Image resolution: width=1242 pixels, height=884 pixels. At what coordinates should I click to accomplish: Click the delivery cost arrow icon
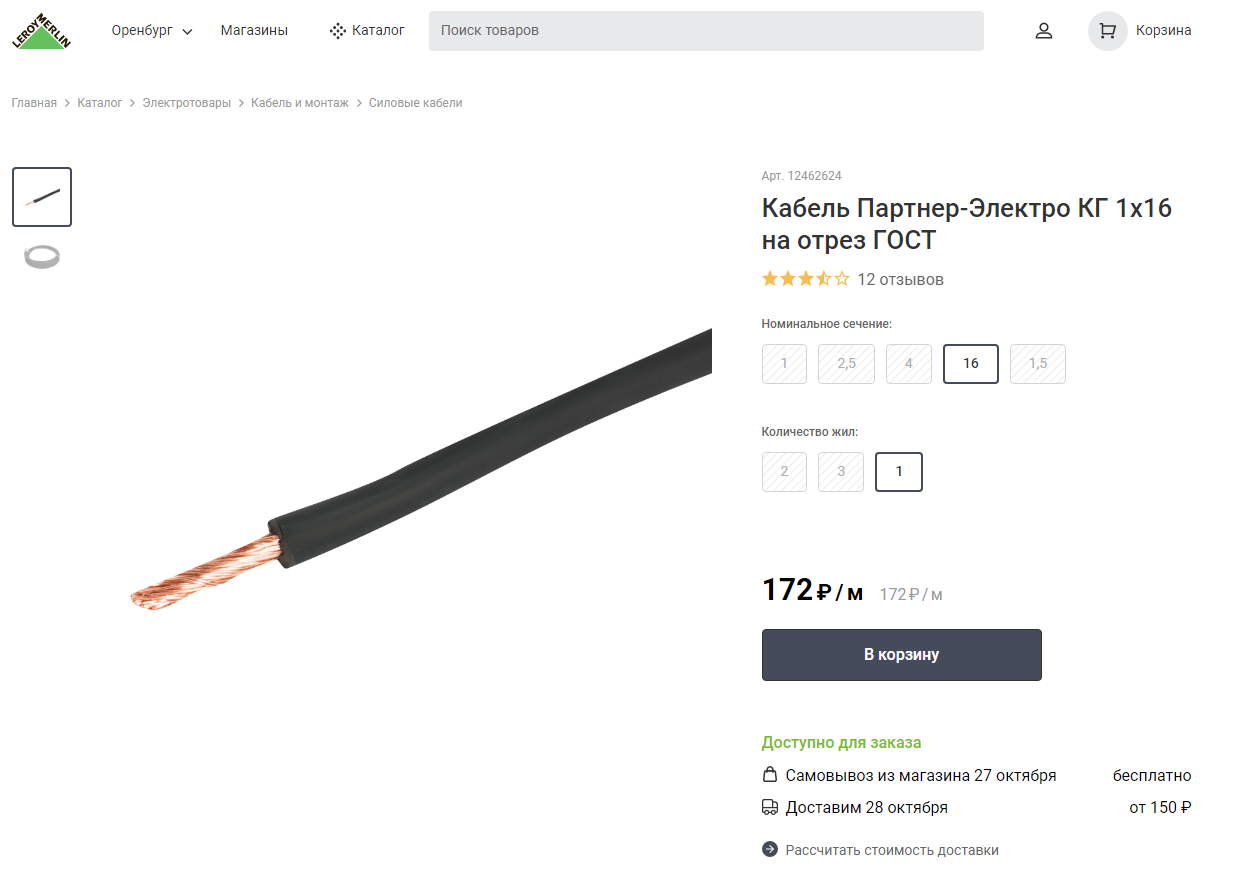[770, 850]
